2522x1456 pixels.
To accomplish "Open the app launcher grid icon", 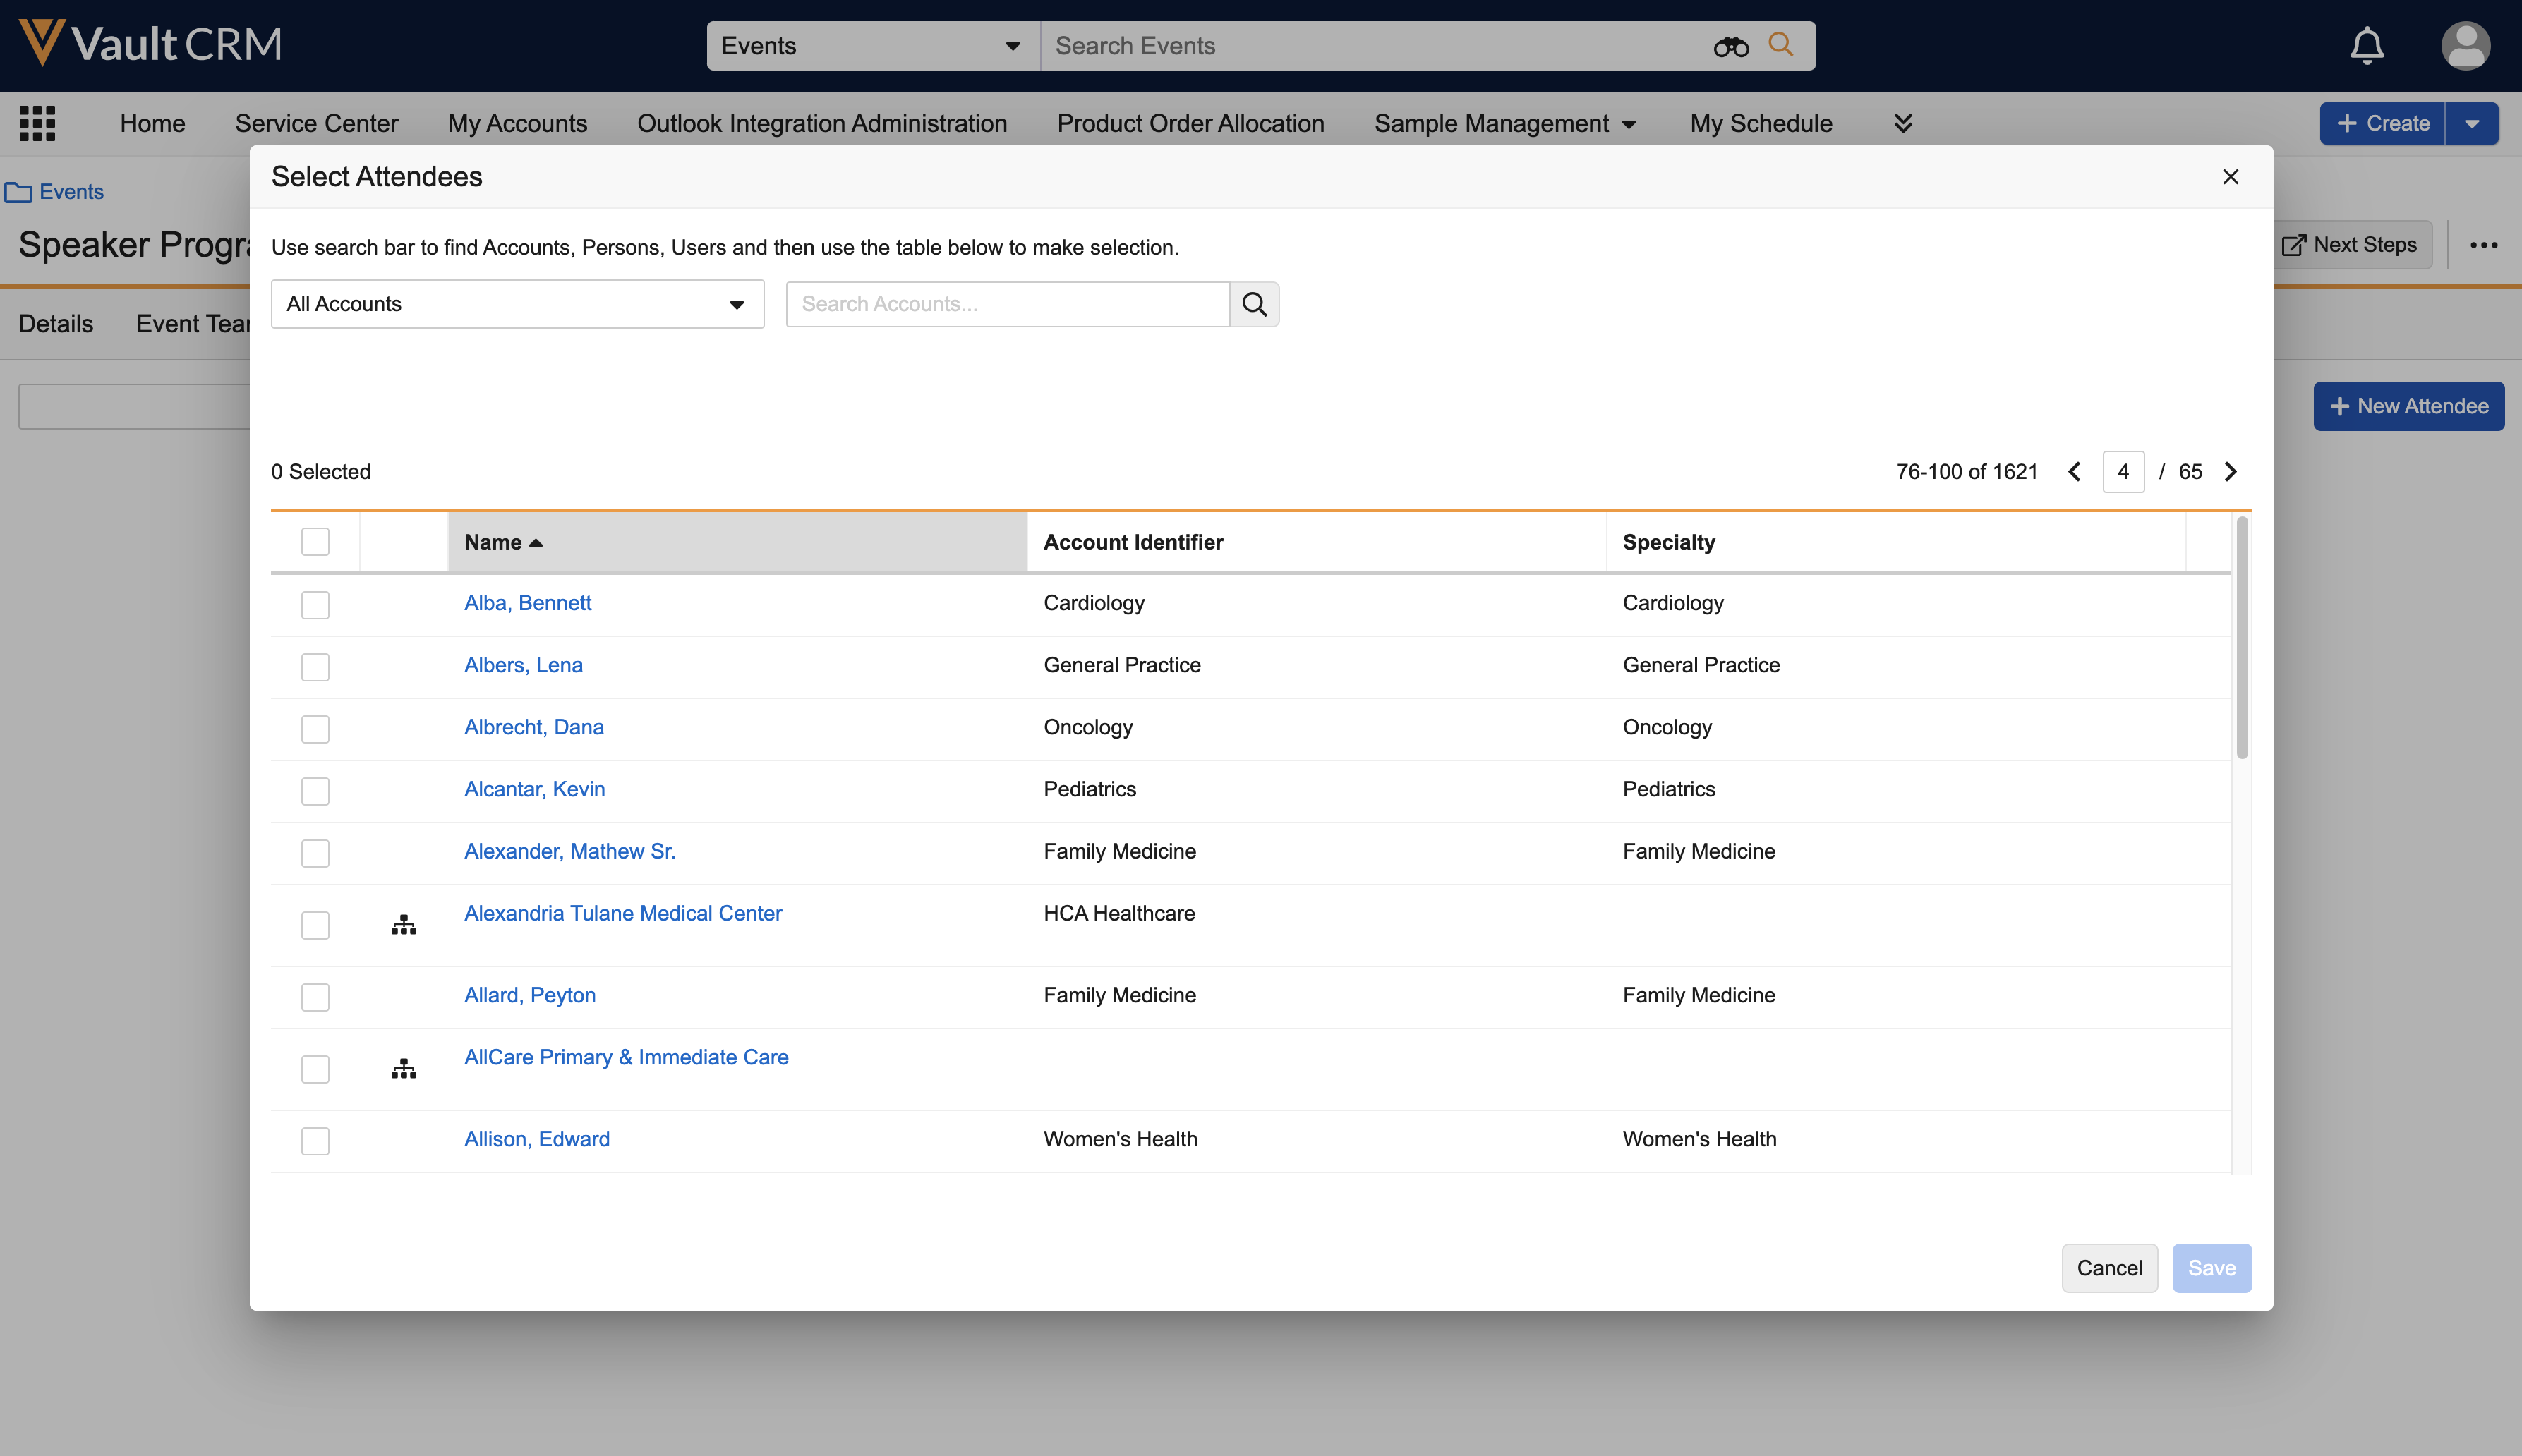I will pos(37,123).
